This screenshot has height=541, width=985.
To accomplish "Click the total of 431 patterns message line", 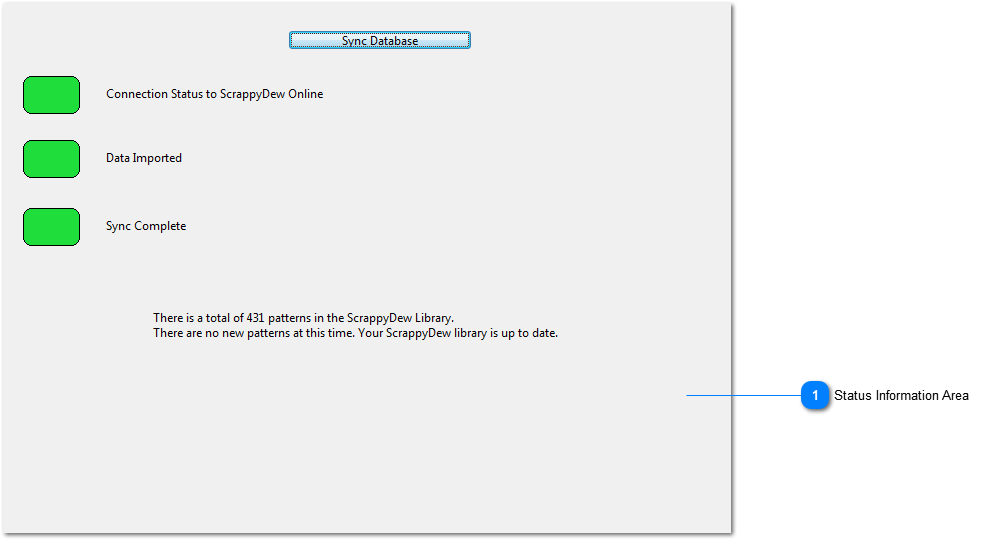I will click(x=303, y=318).
